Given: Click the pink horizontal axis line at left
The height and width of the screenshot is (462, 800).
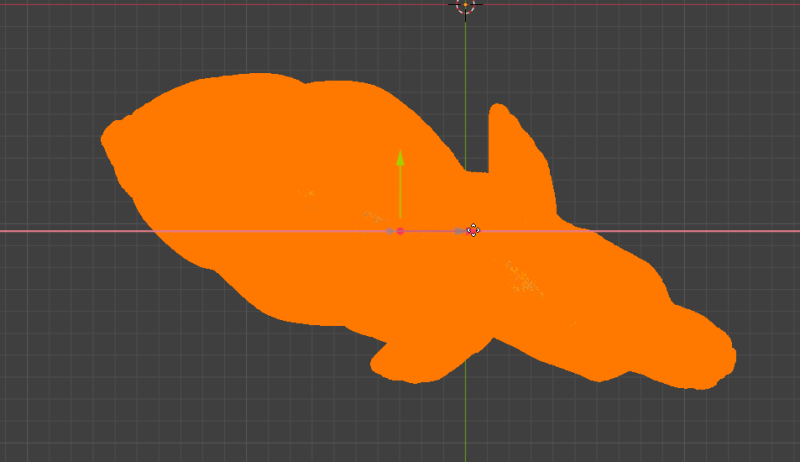Looking at the screenshot, I should coord(60,231).
